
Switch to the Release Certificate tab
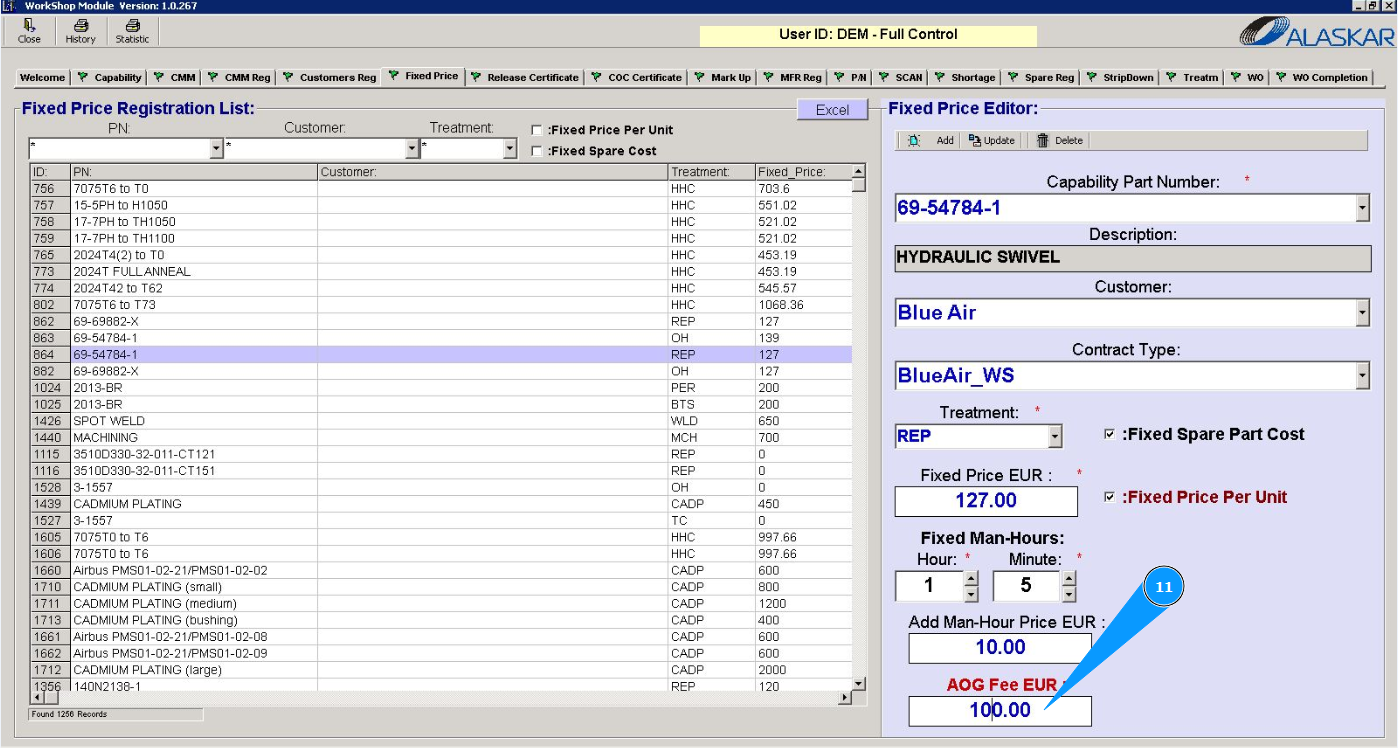524,77
